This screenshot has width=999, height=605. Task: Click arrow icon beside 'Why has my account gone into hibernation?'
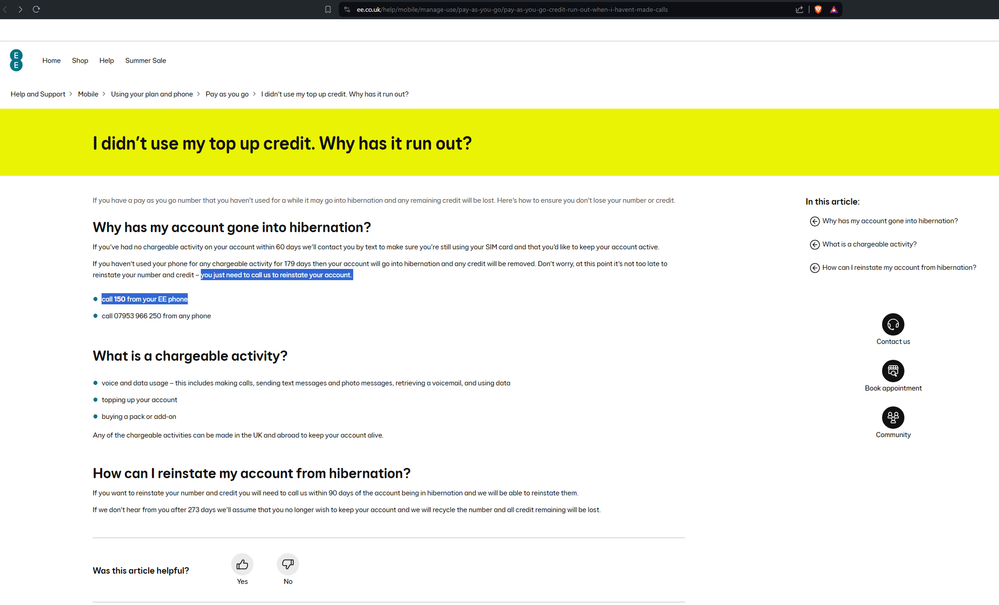tap(814, 222)
